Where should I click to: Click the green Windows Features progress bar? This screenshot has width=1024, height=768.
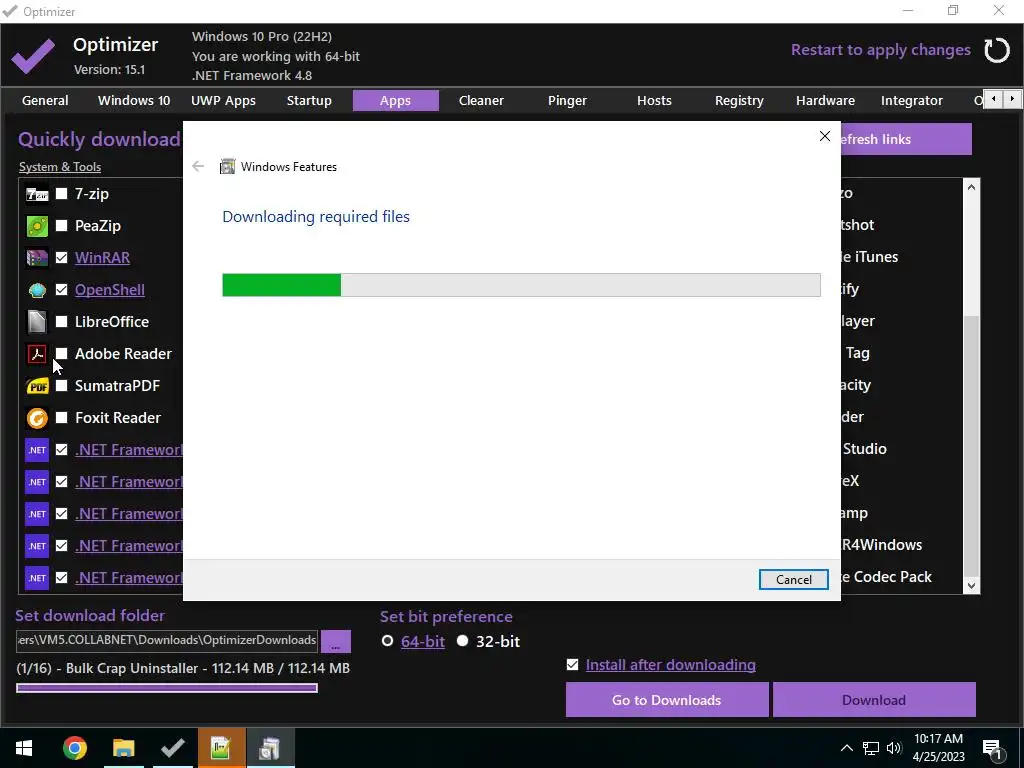521,285
